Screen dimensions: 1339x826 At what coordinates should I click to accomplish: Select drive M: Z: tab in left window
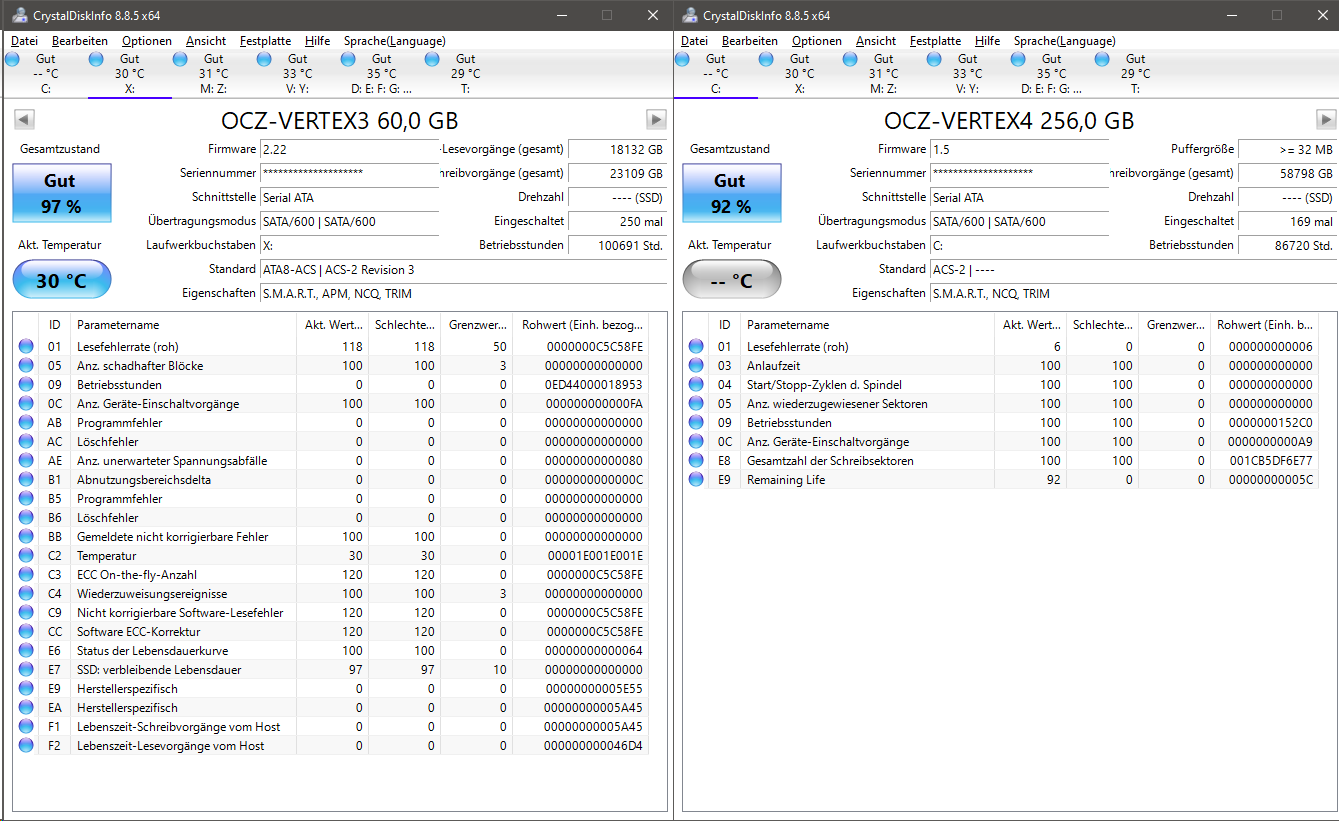pyautogui.click(x=214, y=74)
